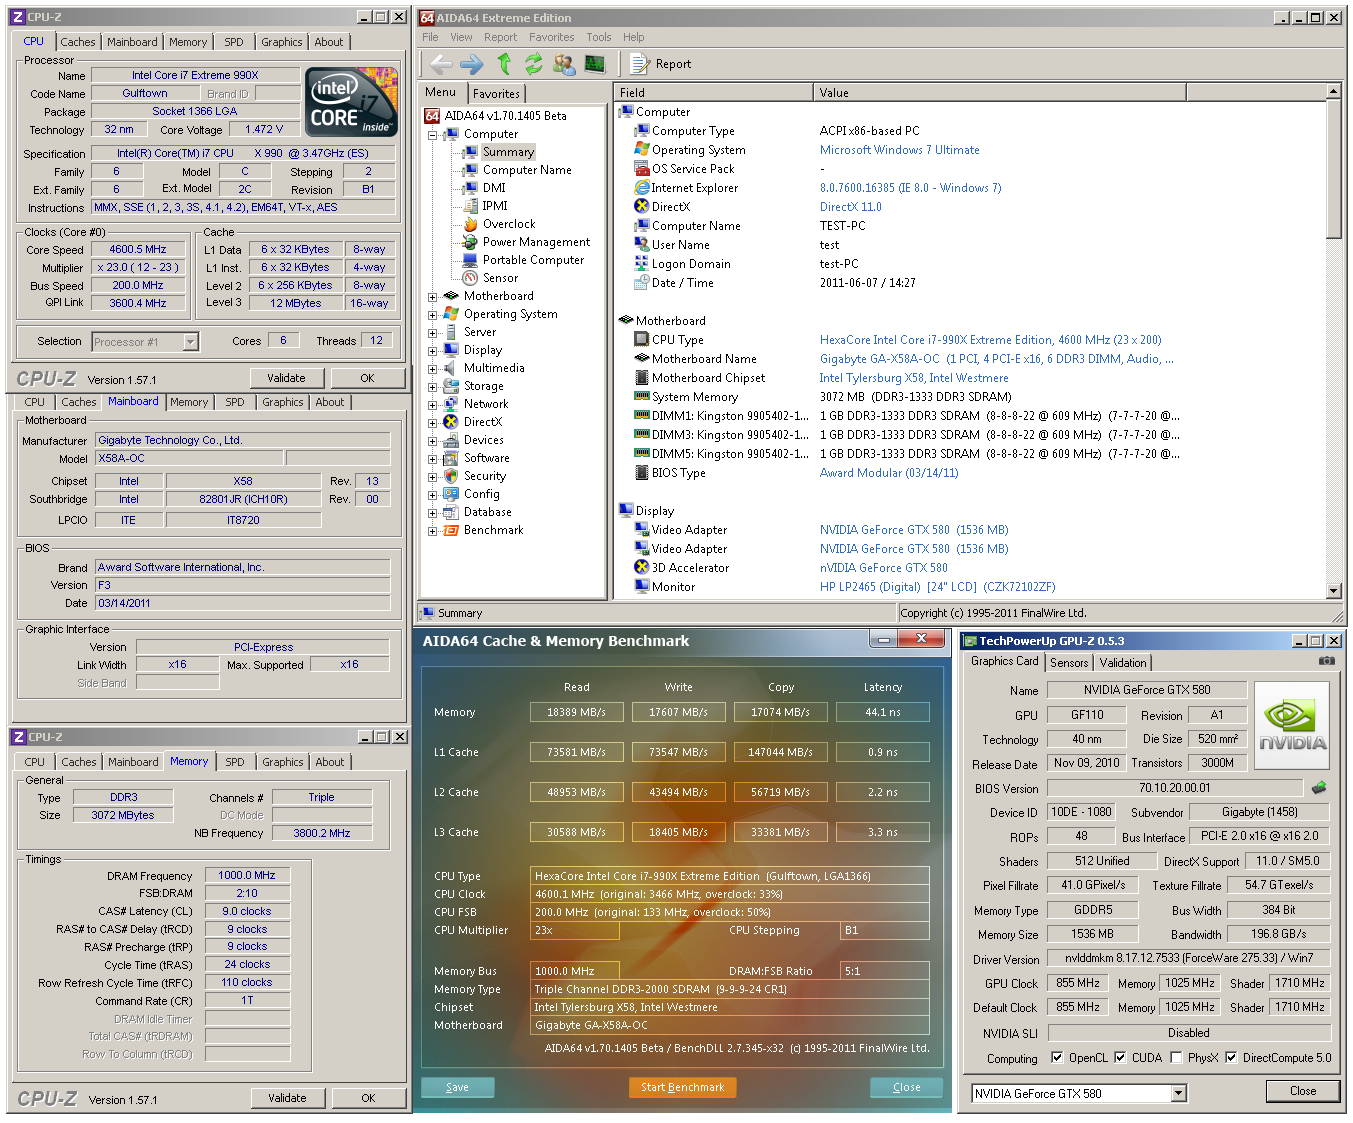
Task: Click Close in the Cache & Memory Benchmark
Action: pyautogui.click(x=907, y=1087)
